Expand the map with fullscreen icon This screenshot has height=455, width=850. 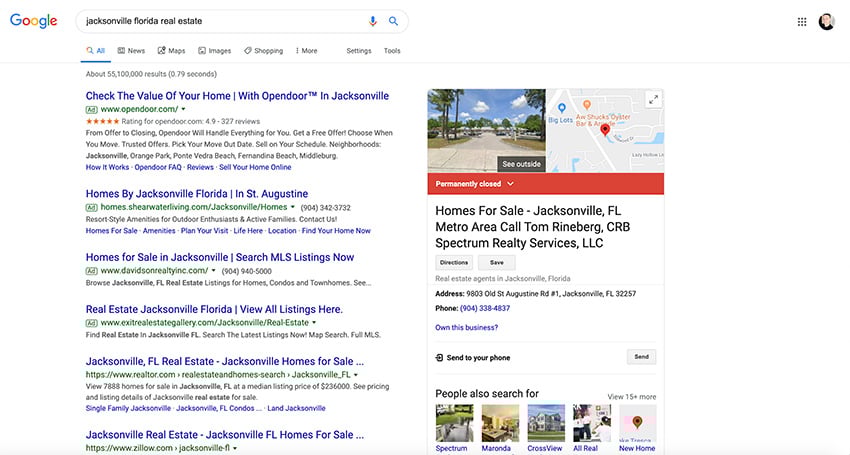point(654,99)
